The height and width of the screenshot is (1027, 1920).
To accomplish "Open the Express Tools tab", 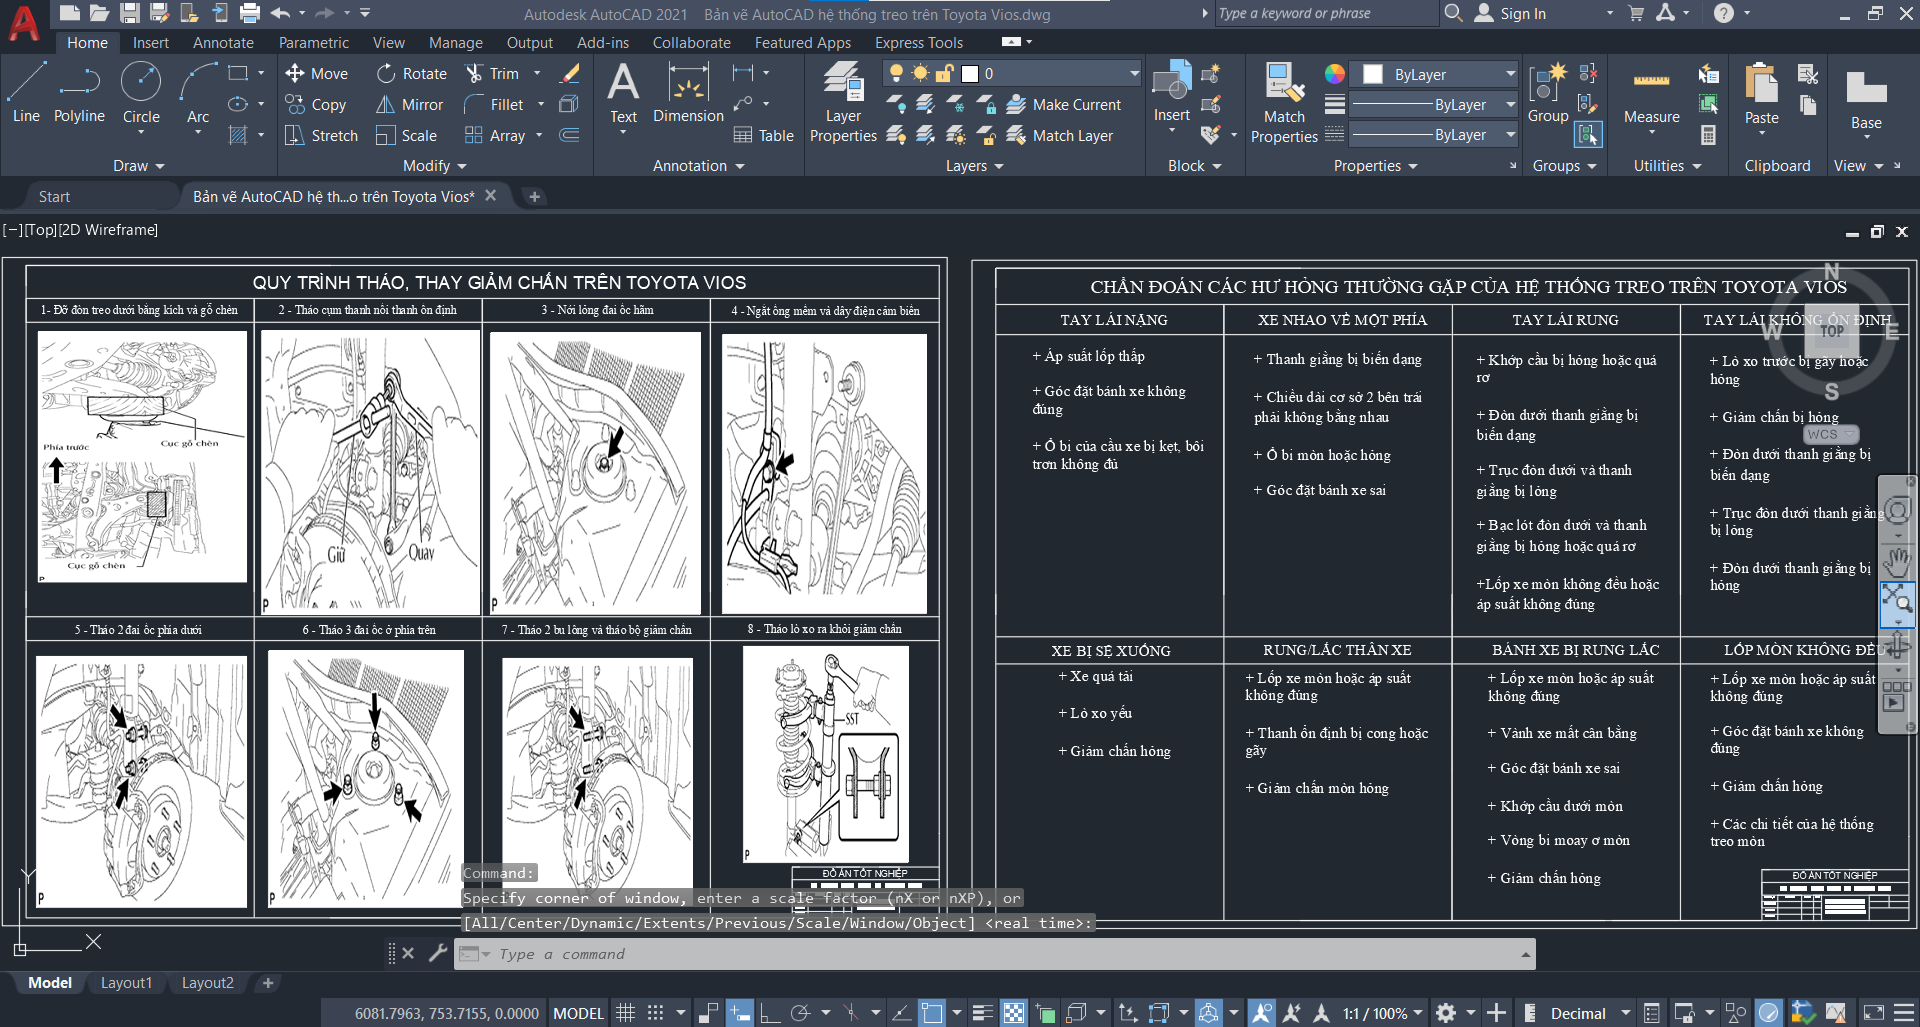I will click(x=919, y=43).
